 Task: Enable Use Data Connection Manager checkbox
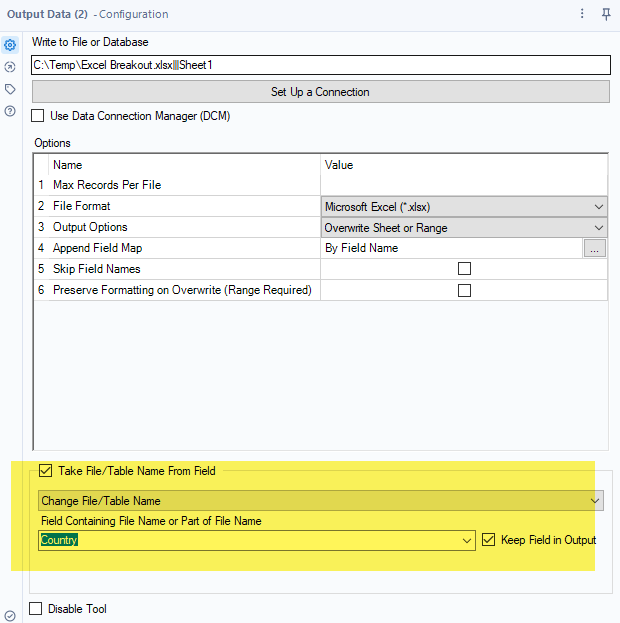[x=39, y=116]
